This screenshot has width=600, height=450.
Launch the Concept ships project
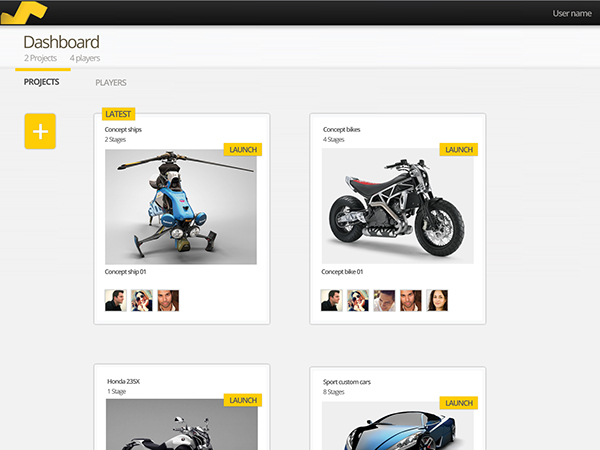pos(243,150)
